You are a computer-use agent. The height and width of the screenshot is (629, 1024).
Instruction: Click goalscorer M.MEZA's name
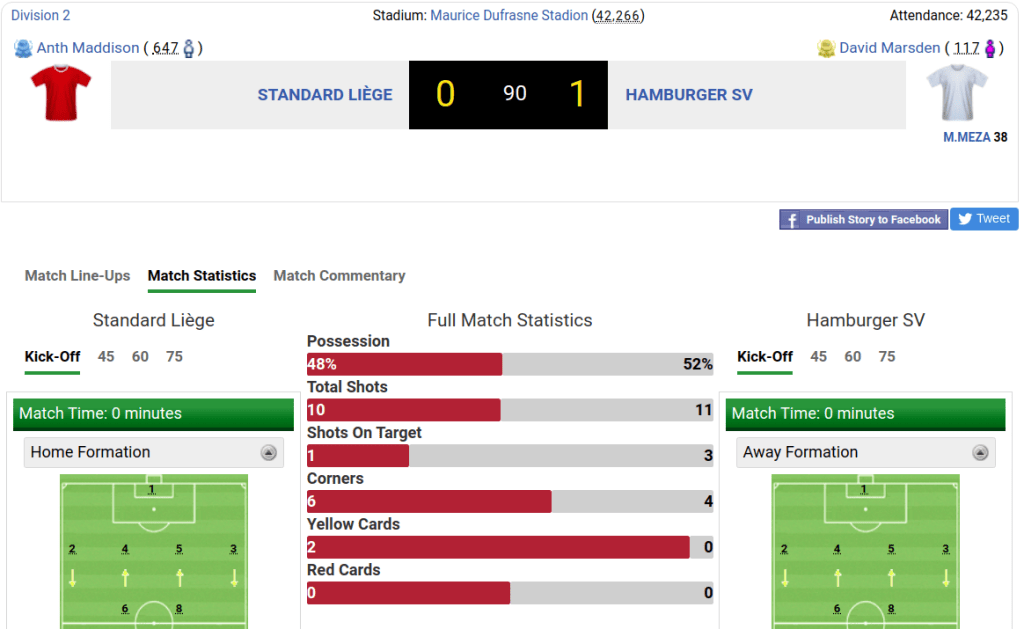[x=966, y=137]
